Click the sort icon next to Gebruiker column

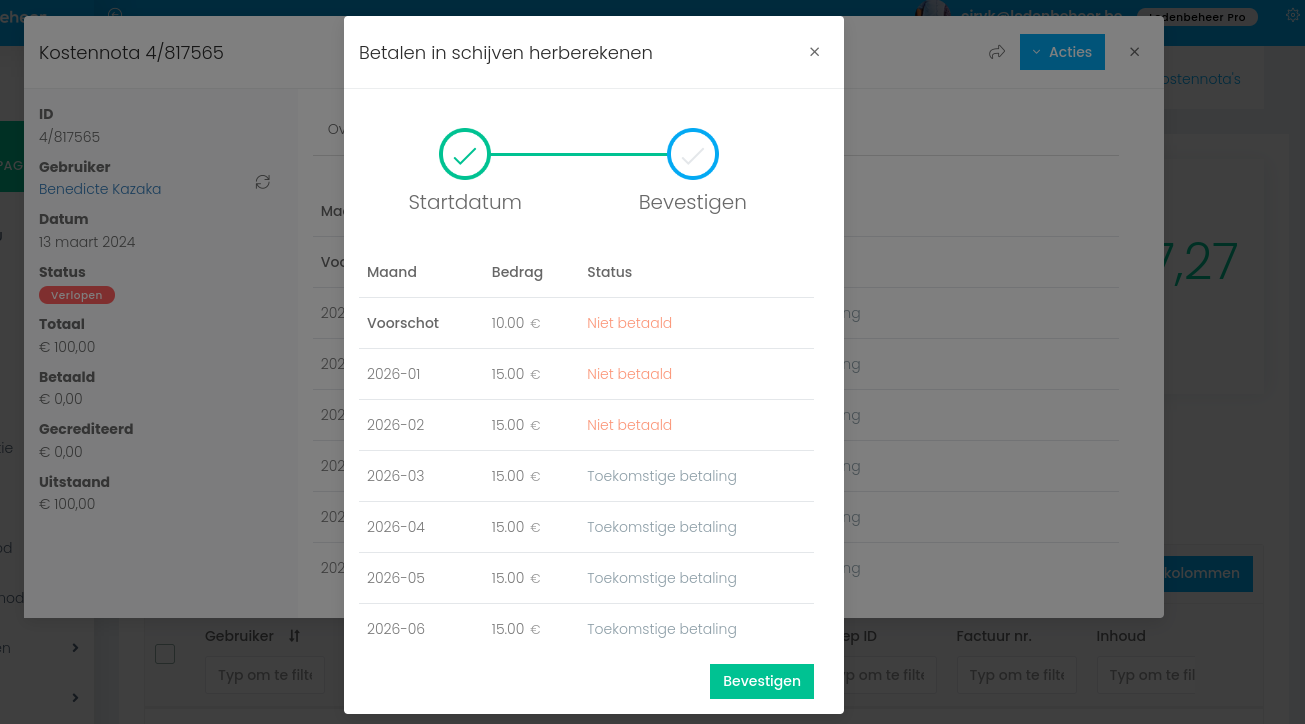[x=294, y=636]
